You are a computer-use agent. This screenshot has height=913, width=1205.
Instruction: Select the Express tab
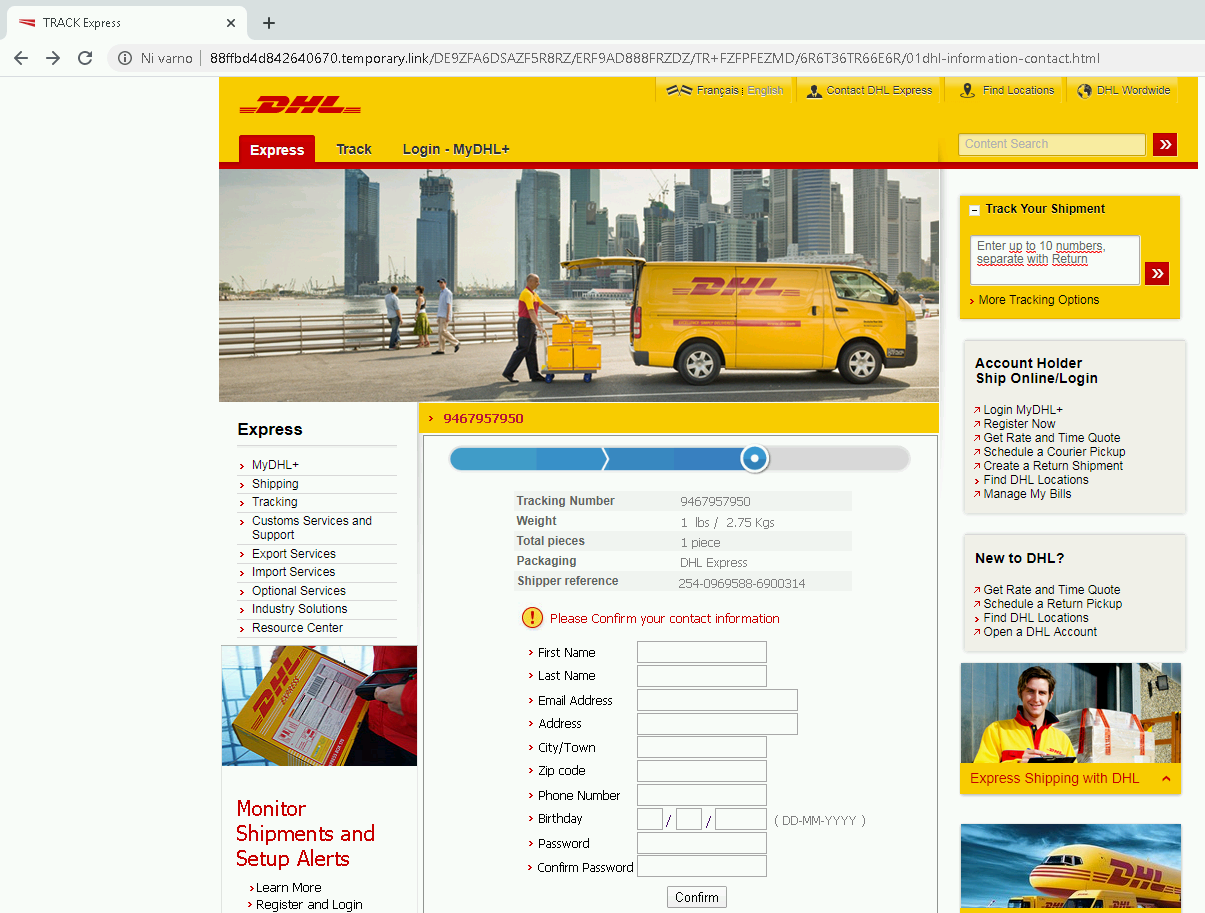click(277, 149)
